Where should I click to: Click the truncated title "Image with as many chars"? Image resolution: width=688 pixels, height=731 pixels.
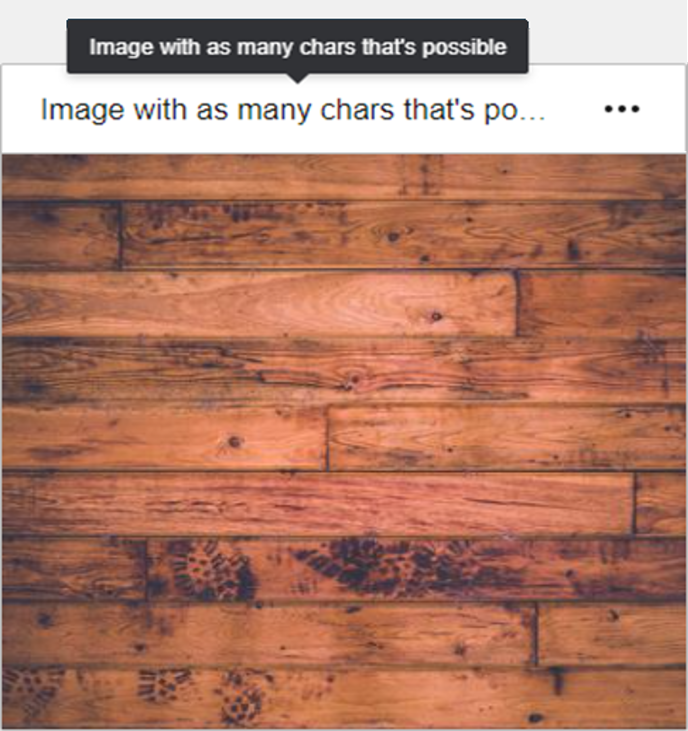pyautogui.click(x=293, y=110)
